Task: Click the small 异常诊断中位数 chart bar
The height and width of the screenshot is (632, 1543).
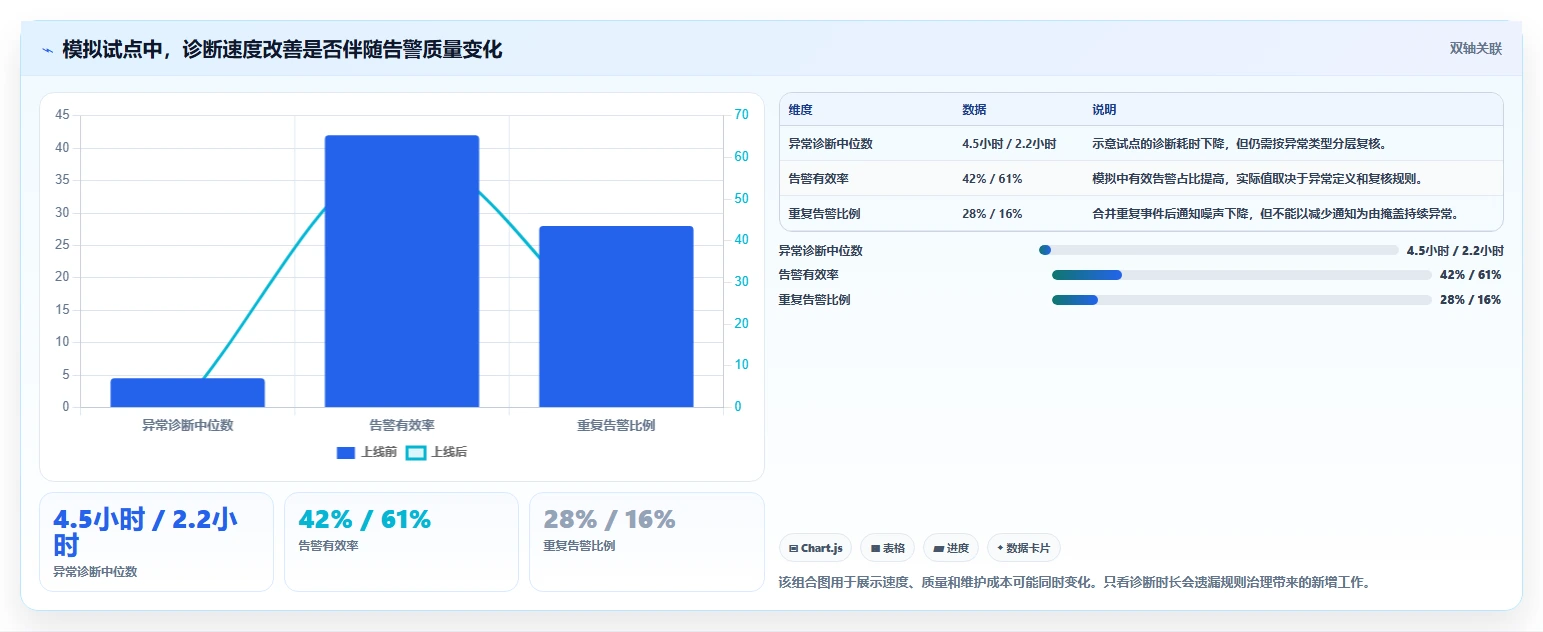Action: coord(187,392)
